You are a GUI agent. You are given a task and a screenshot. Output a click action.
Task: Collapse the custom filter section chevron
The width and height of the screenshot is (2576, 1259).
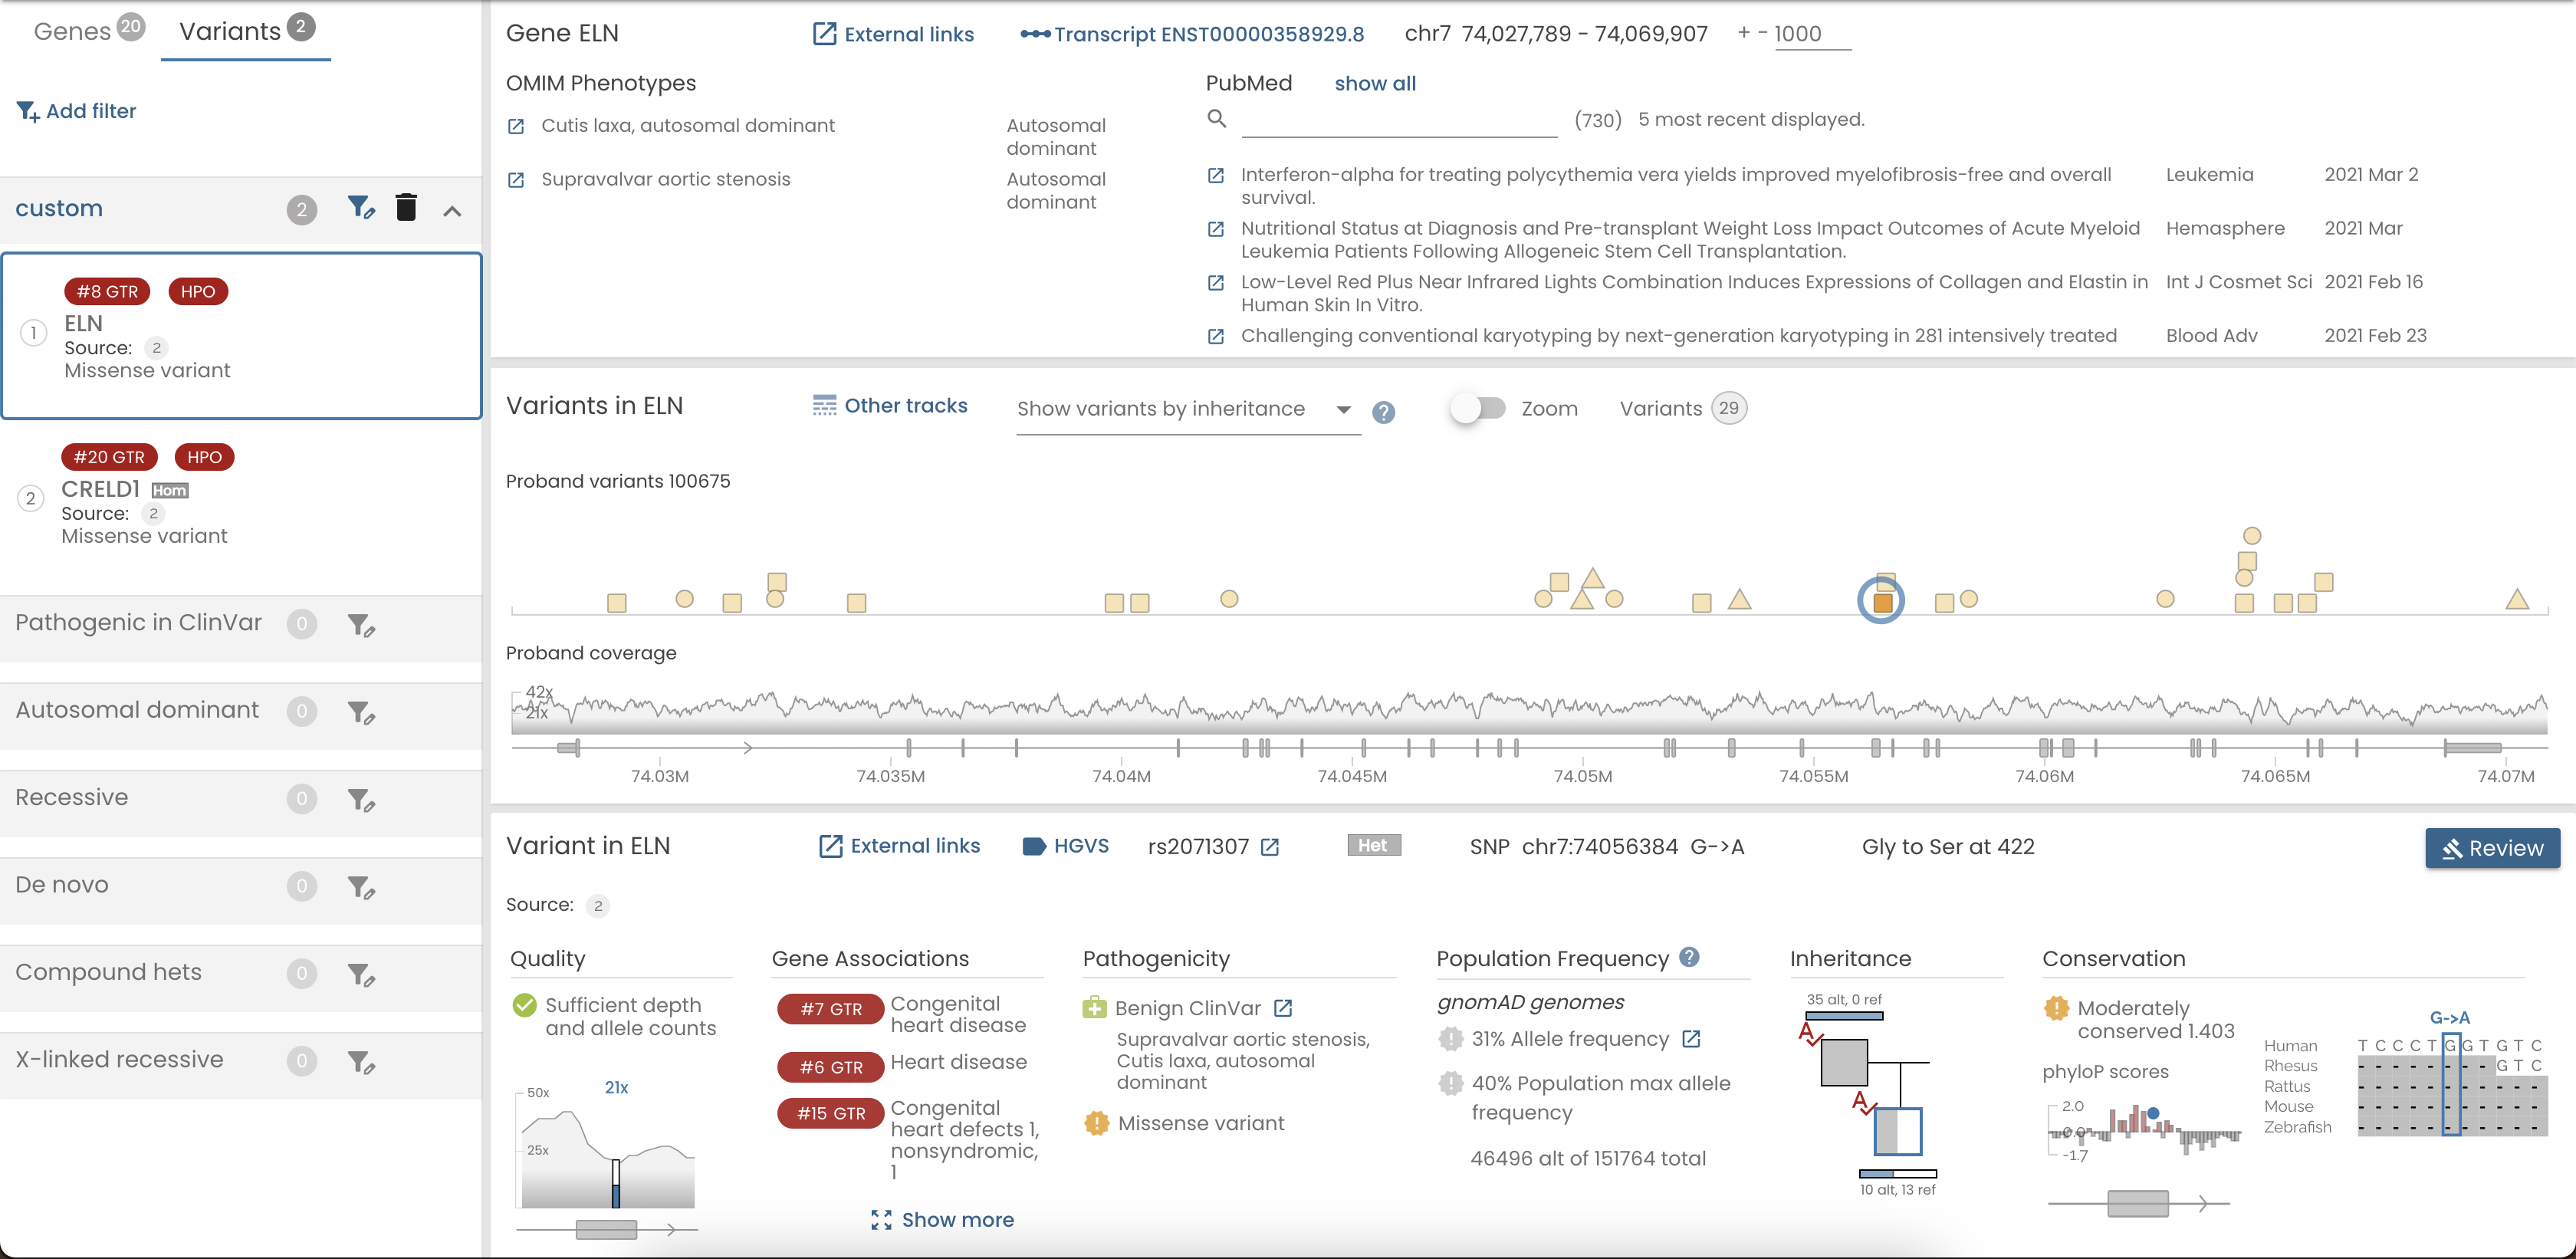point(452,211)
